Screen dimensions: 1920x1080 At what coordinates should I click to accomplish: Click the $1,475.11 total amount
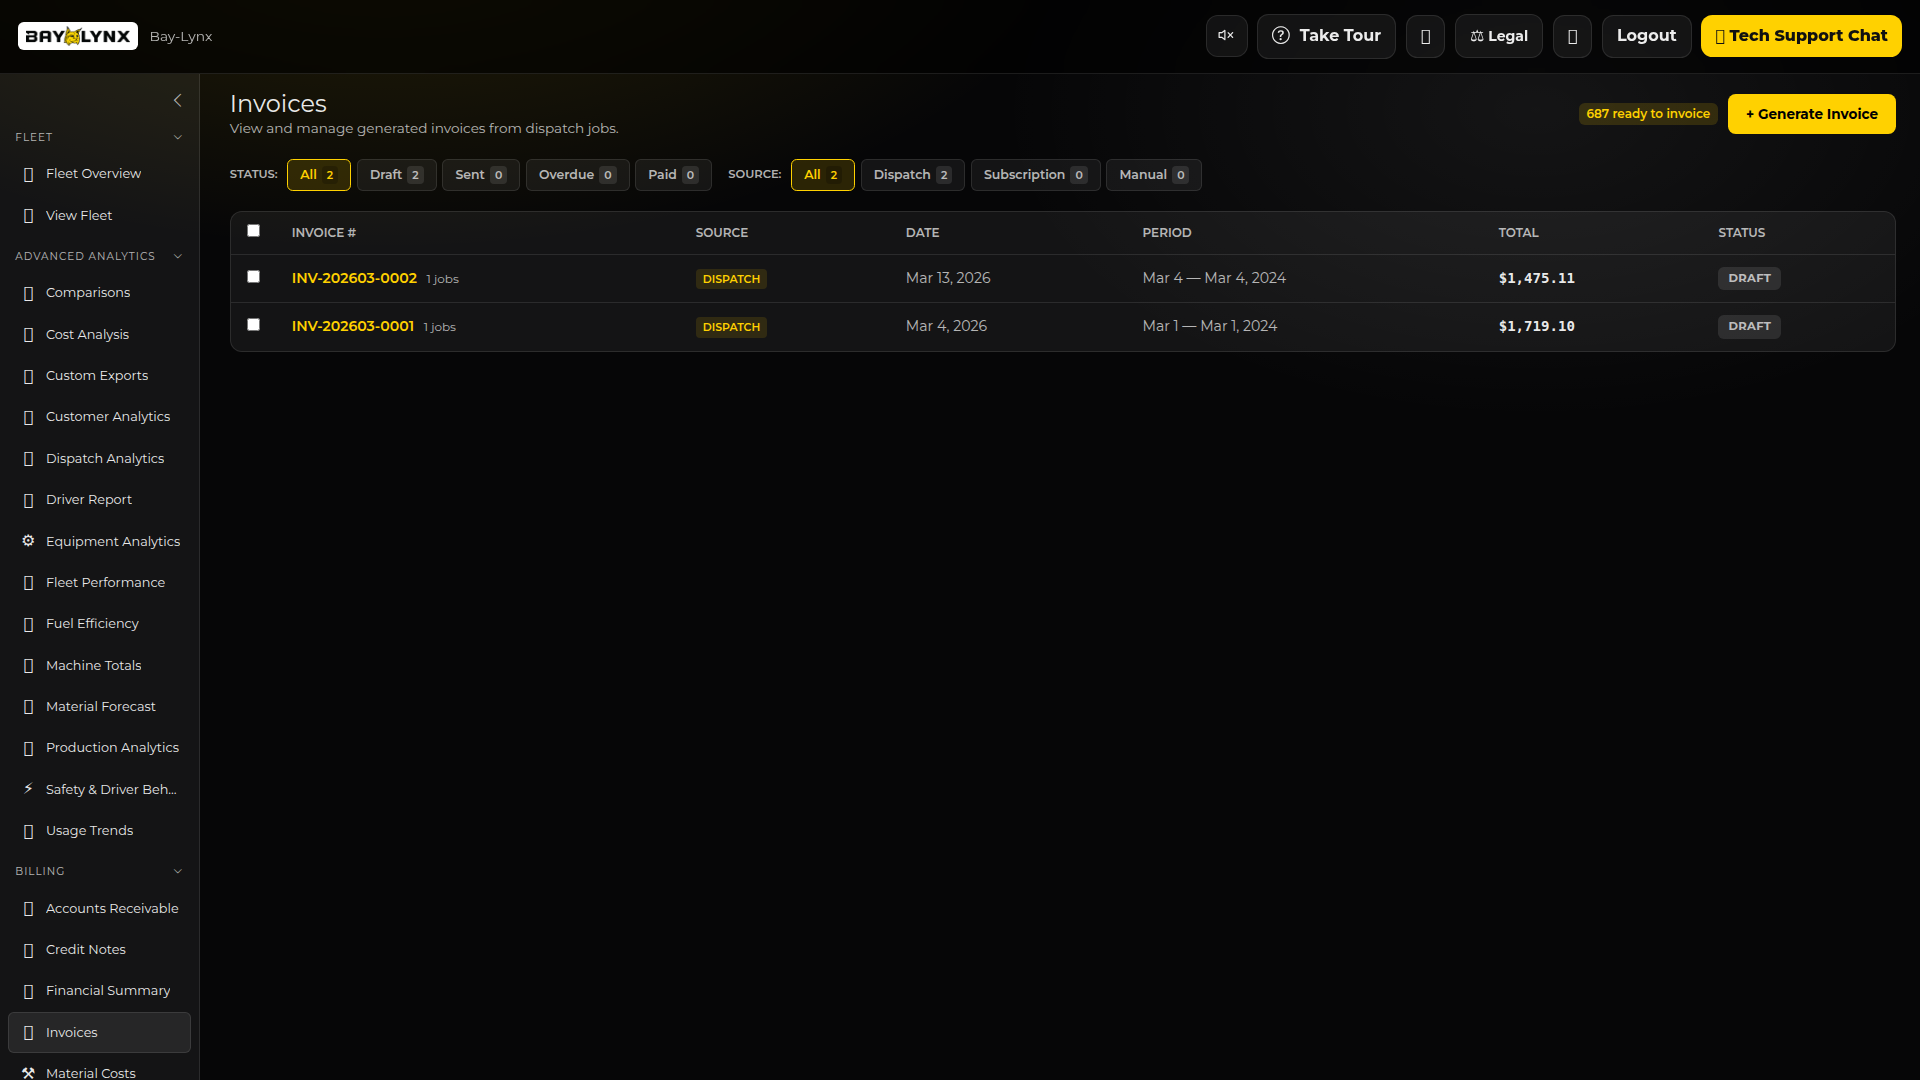point(1536,279)
